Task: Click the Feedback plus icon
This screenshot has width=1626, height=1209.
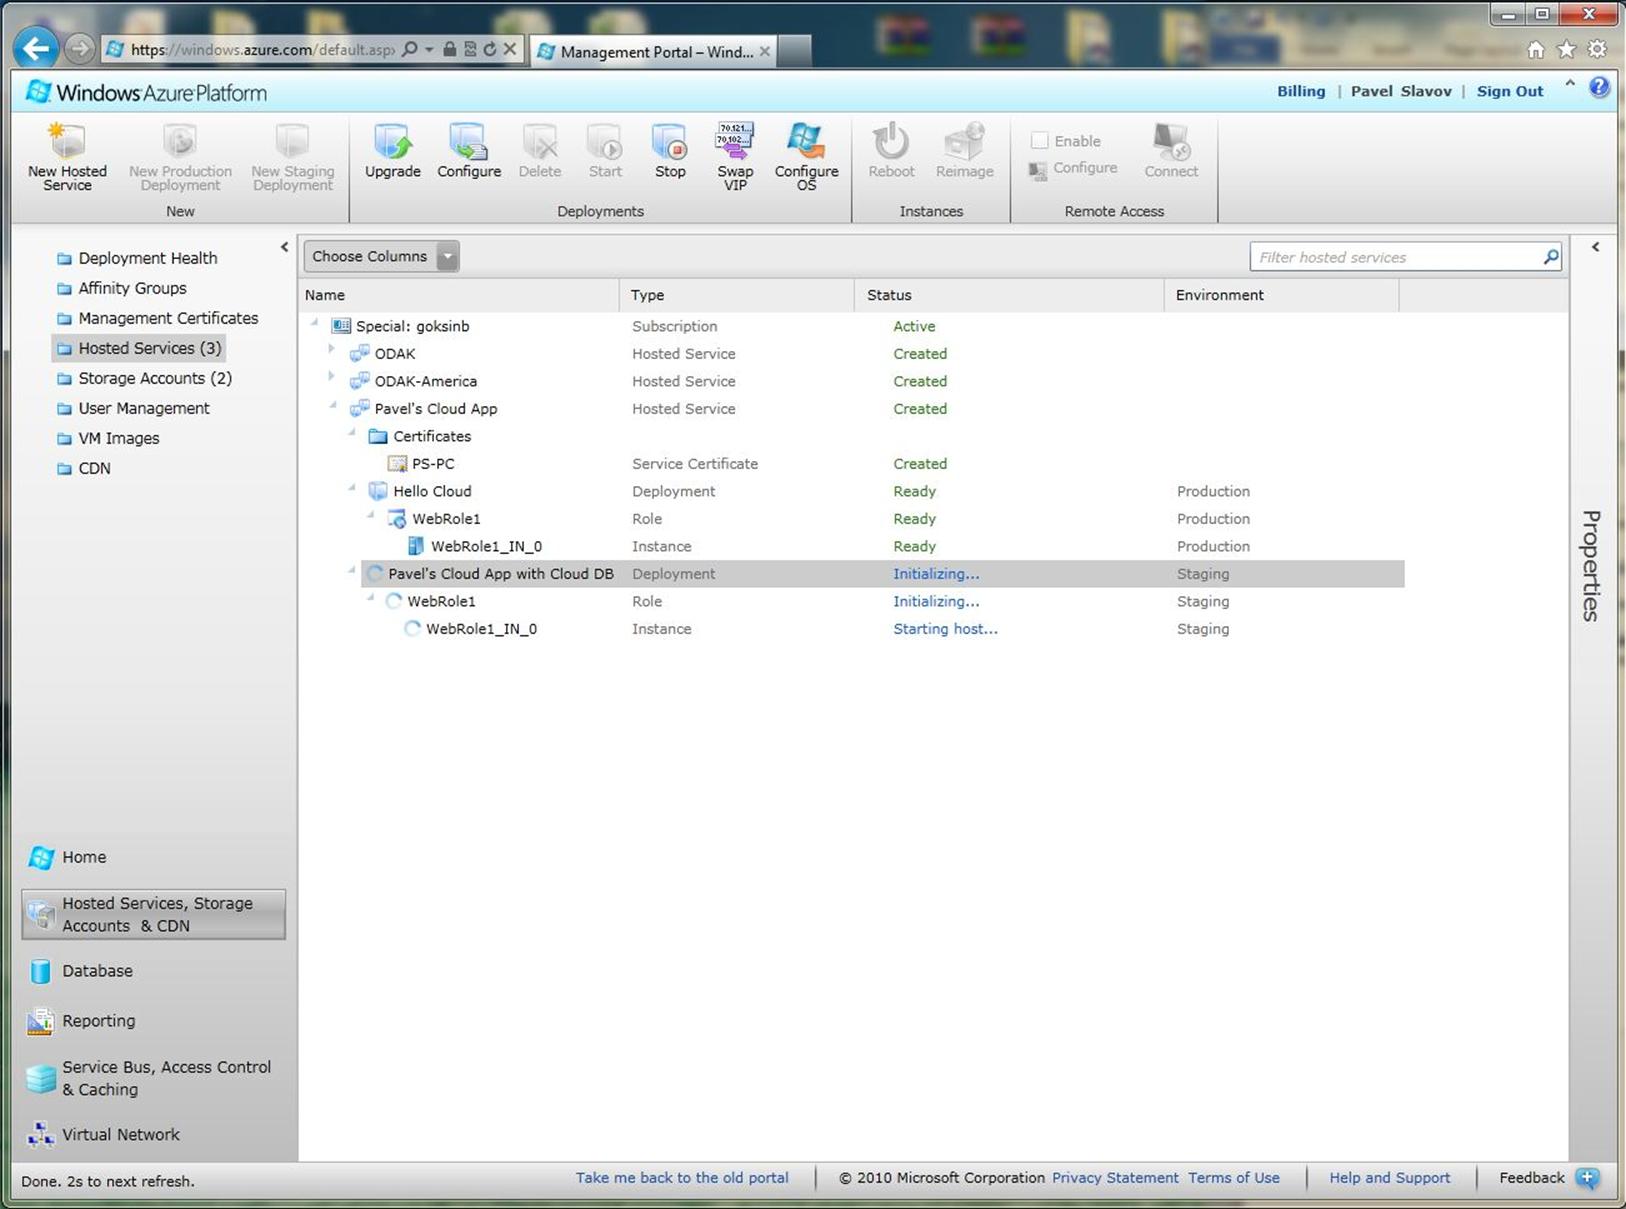Action: click(x=1587, y=1178)
